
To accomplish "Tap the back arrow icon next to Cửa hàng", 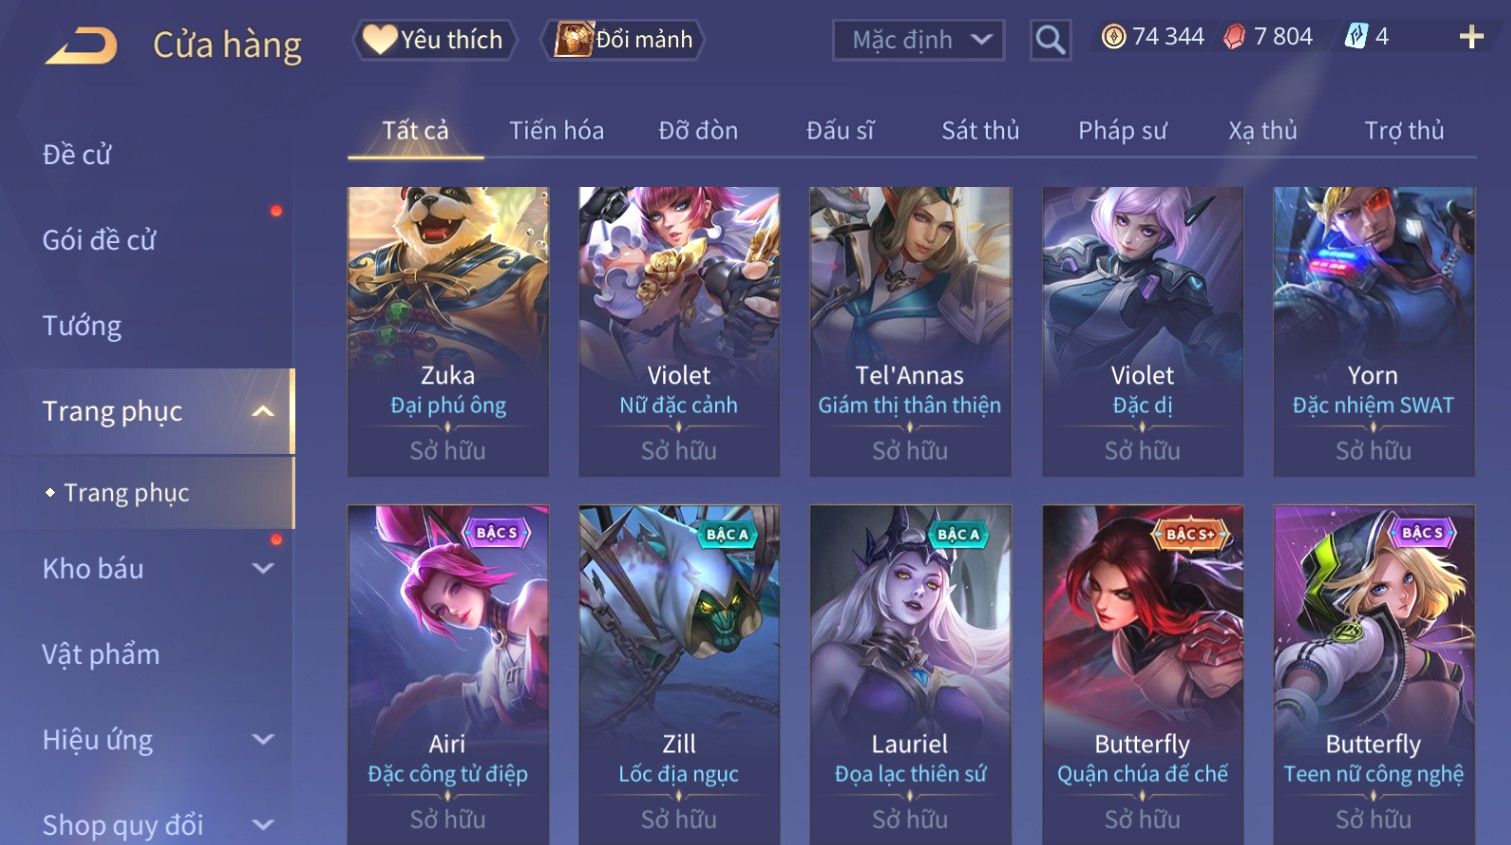I will (81, 44).
